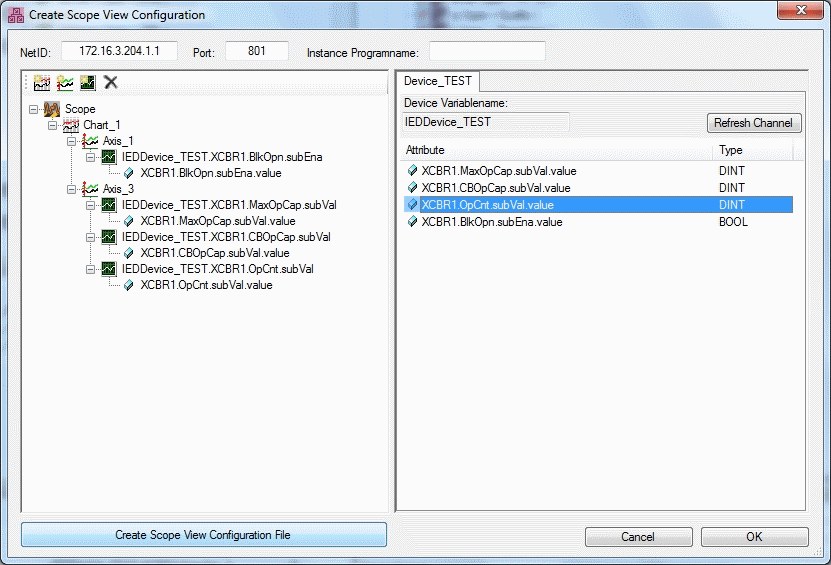The image size is (831, 565).
Task: Select IEDDevice_TEST.XCBR1.MaxOpCap.subVal tree label
Action: click(x=229, y=205)
